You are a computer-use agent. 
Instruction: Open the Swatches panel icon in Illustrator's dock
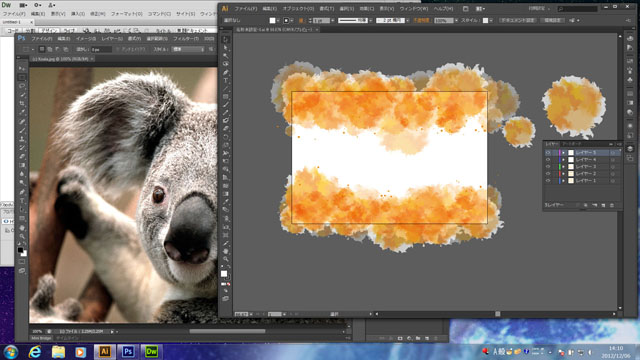click(630, 61)
